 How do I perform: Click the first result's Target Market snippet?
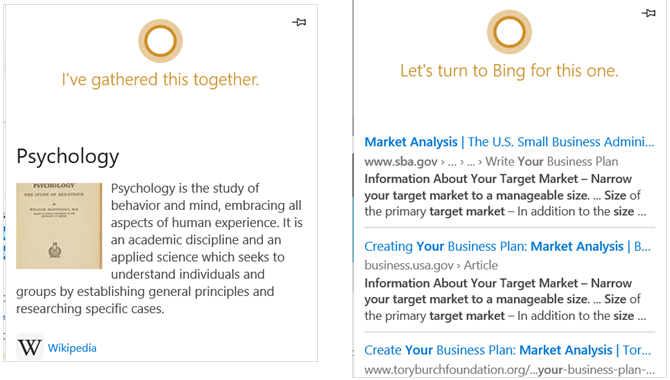505,195
